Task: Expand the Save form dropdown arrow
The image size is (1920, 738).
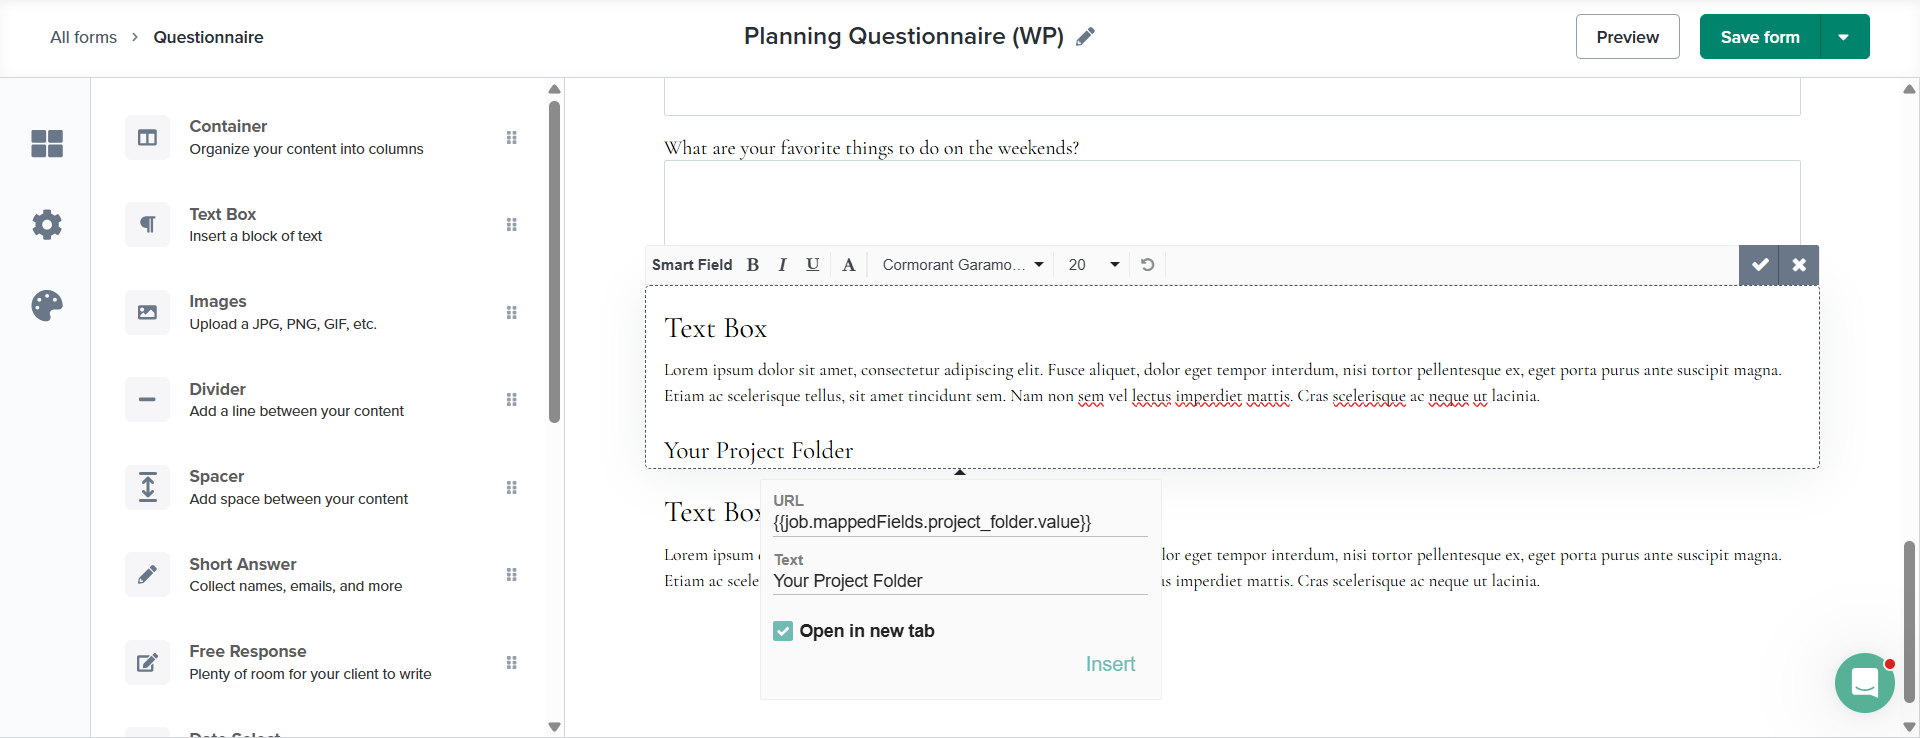Action: coord(1844,37)
